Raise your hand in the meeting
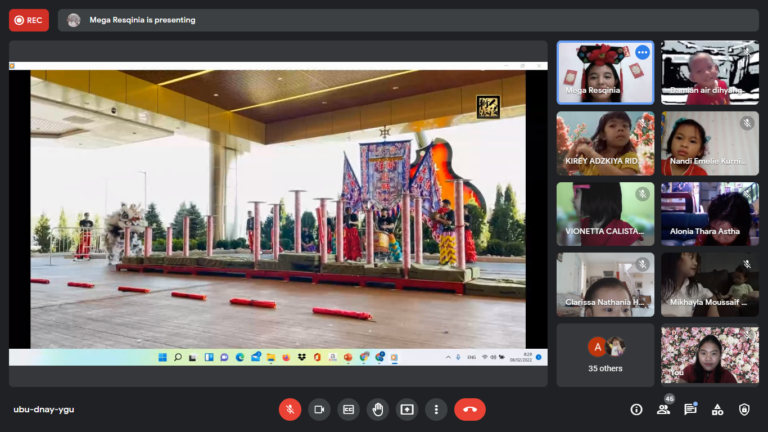This screenshot has height=432, width=768. [x=377, y=409]
